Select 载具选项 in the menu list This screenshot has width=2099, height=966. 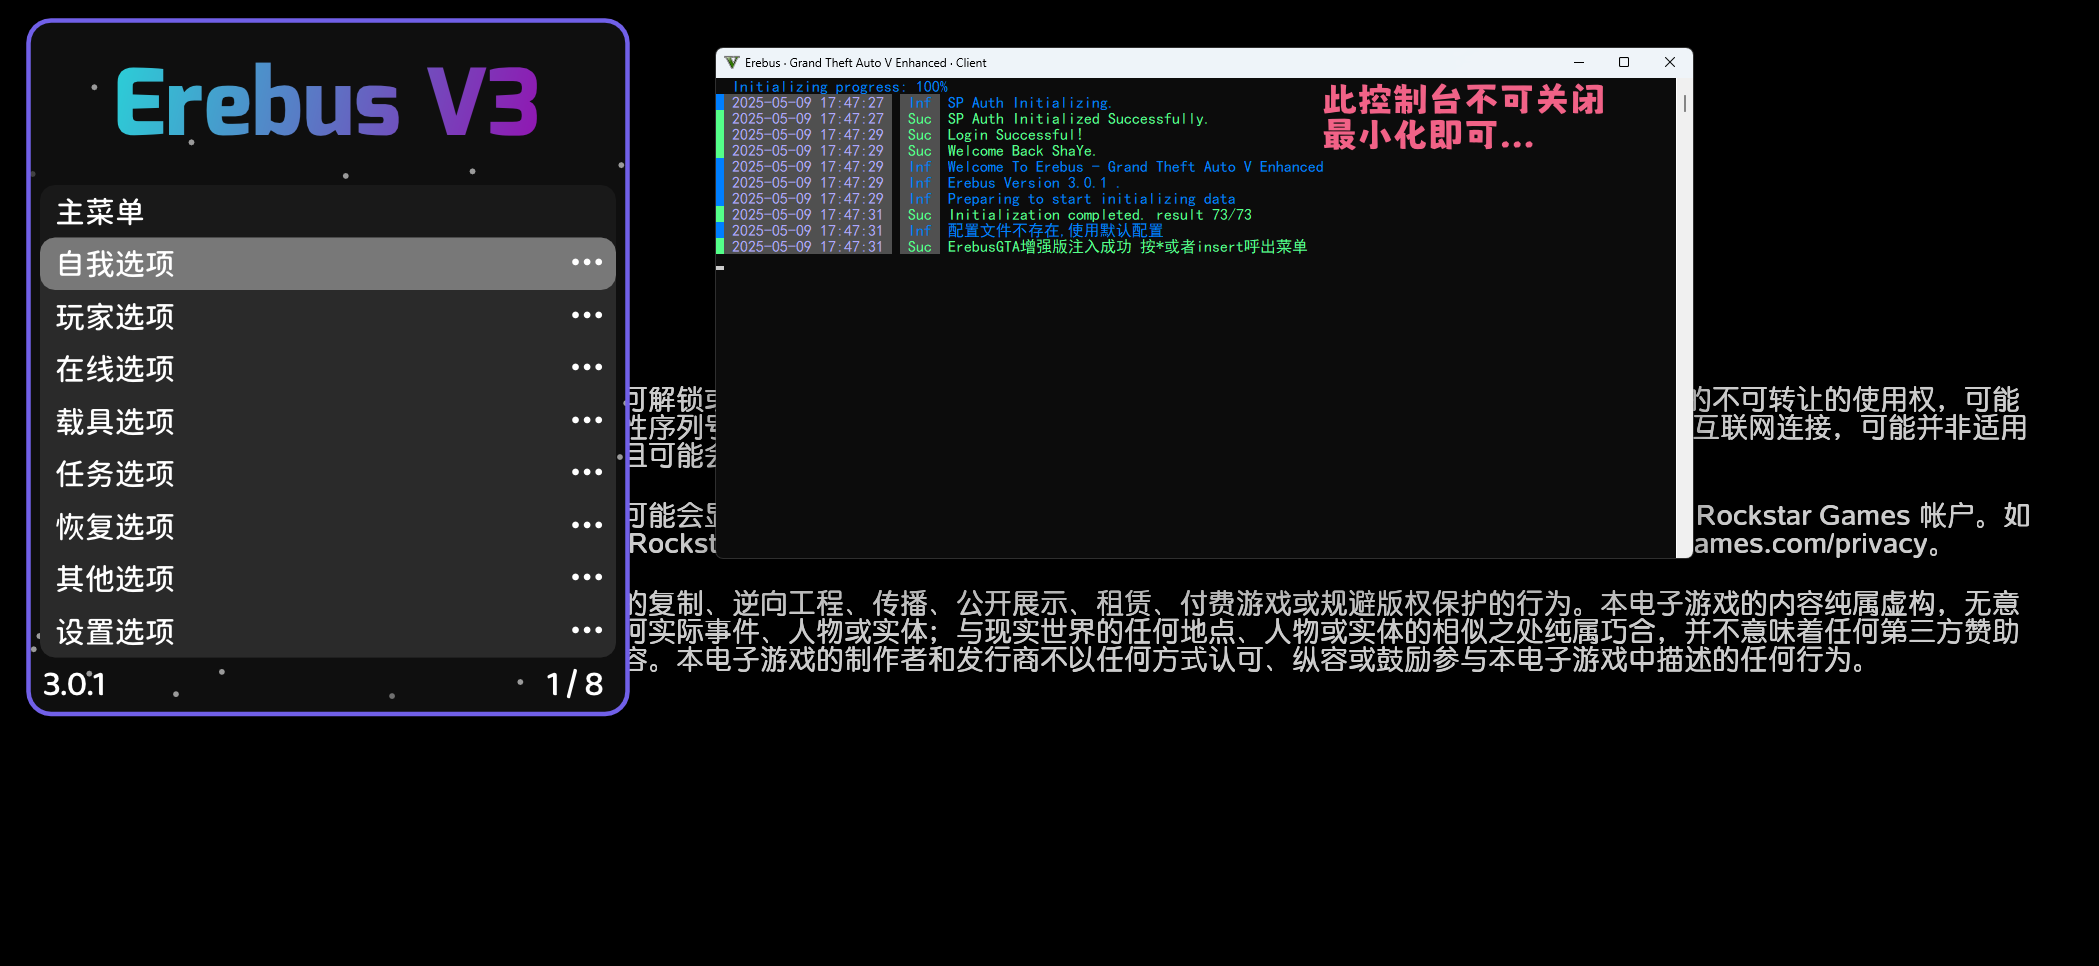point(116,422)
